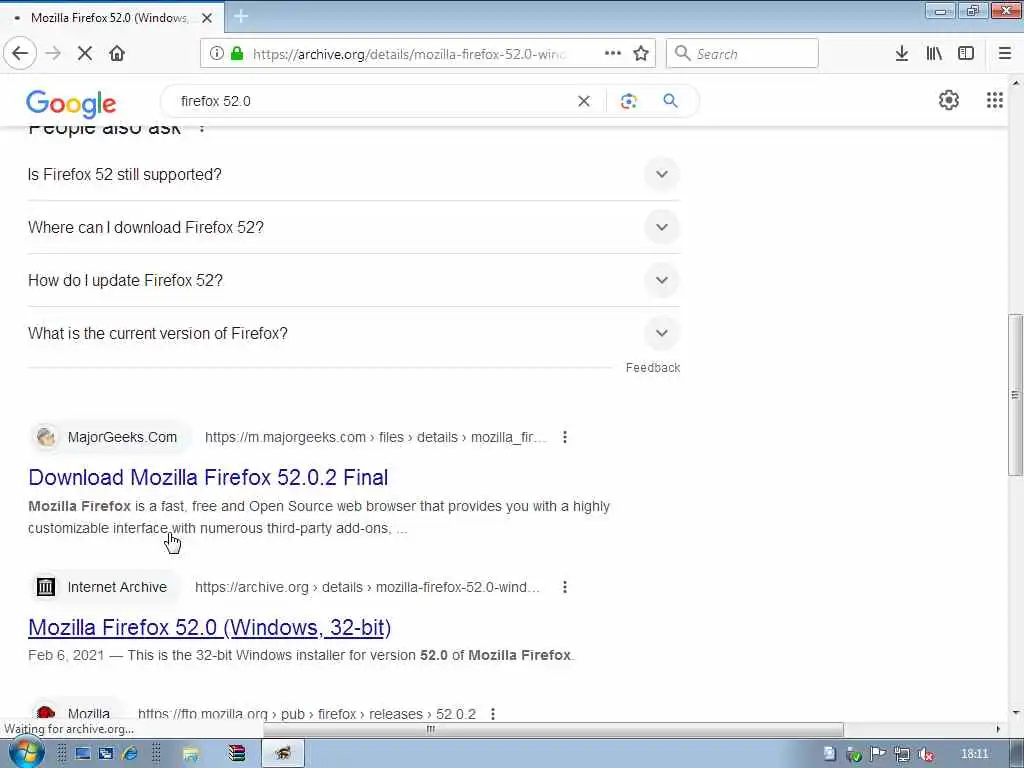Focus the Firefox Search box
Screen dimensions: 1024x768
coord(742,54)
